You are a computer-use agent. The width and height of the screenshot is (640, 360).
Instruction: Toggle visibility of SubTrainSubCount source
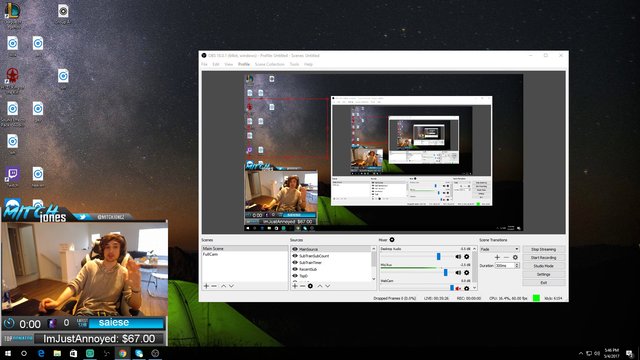tap(295, 256)
